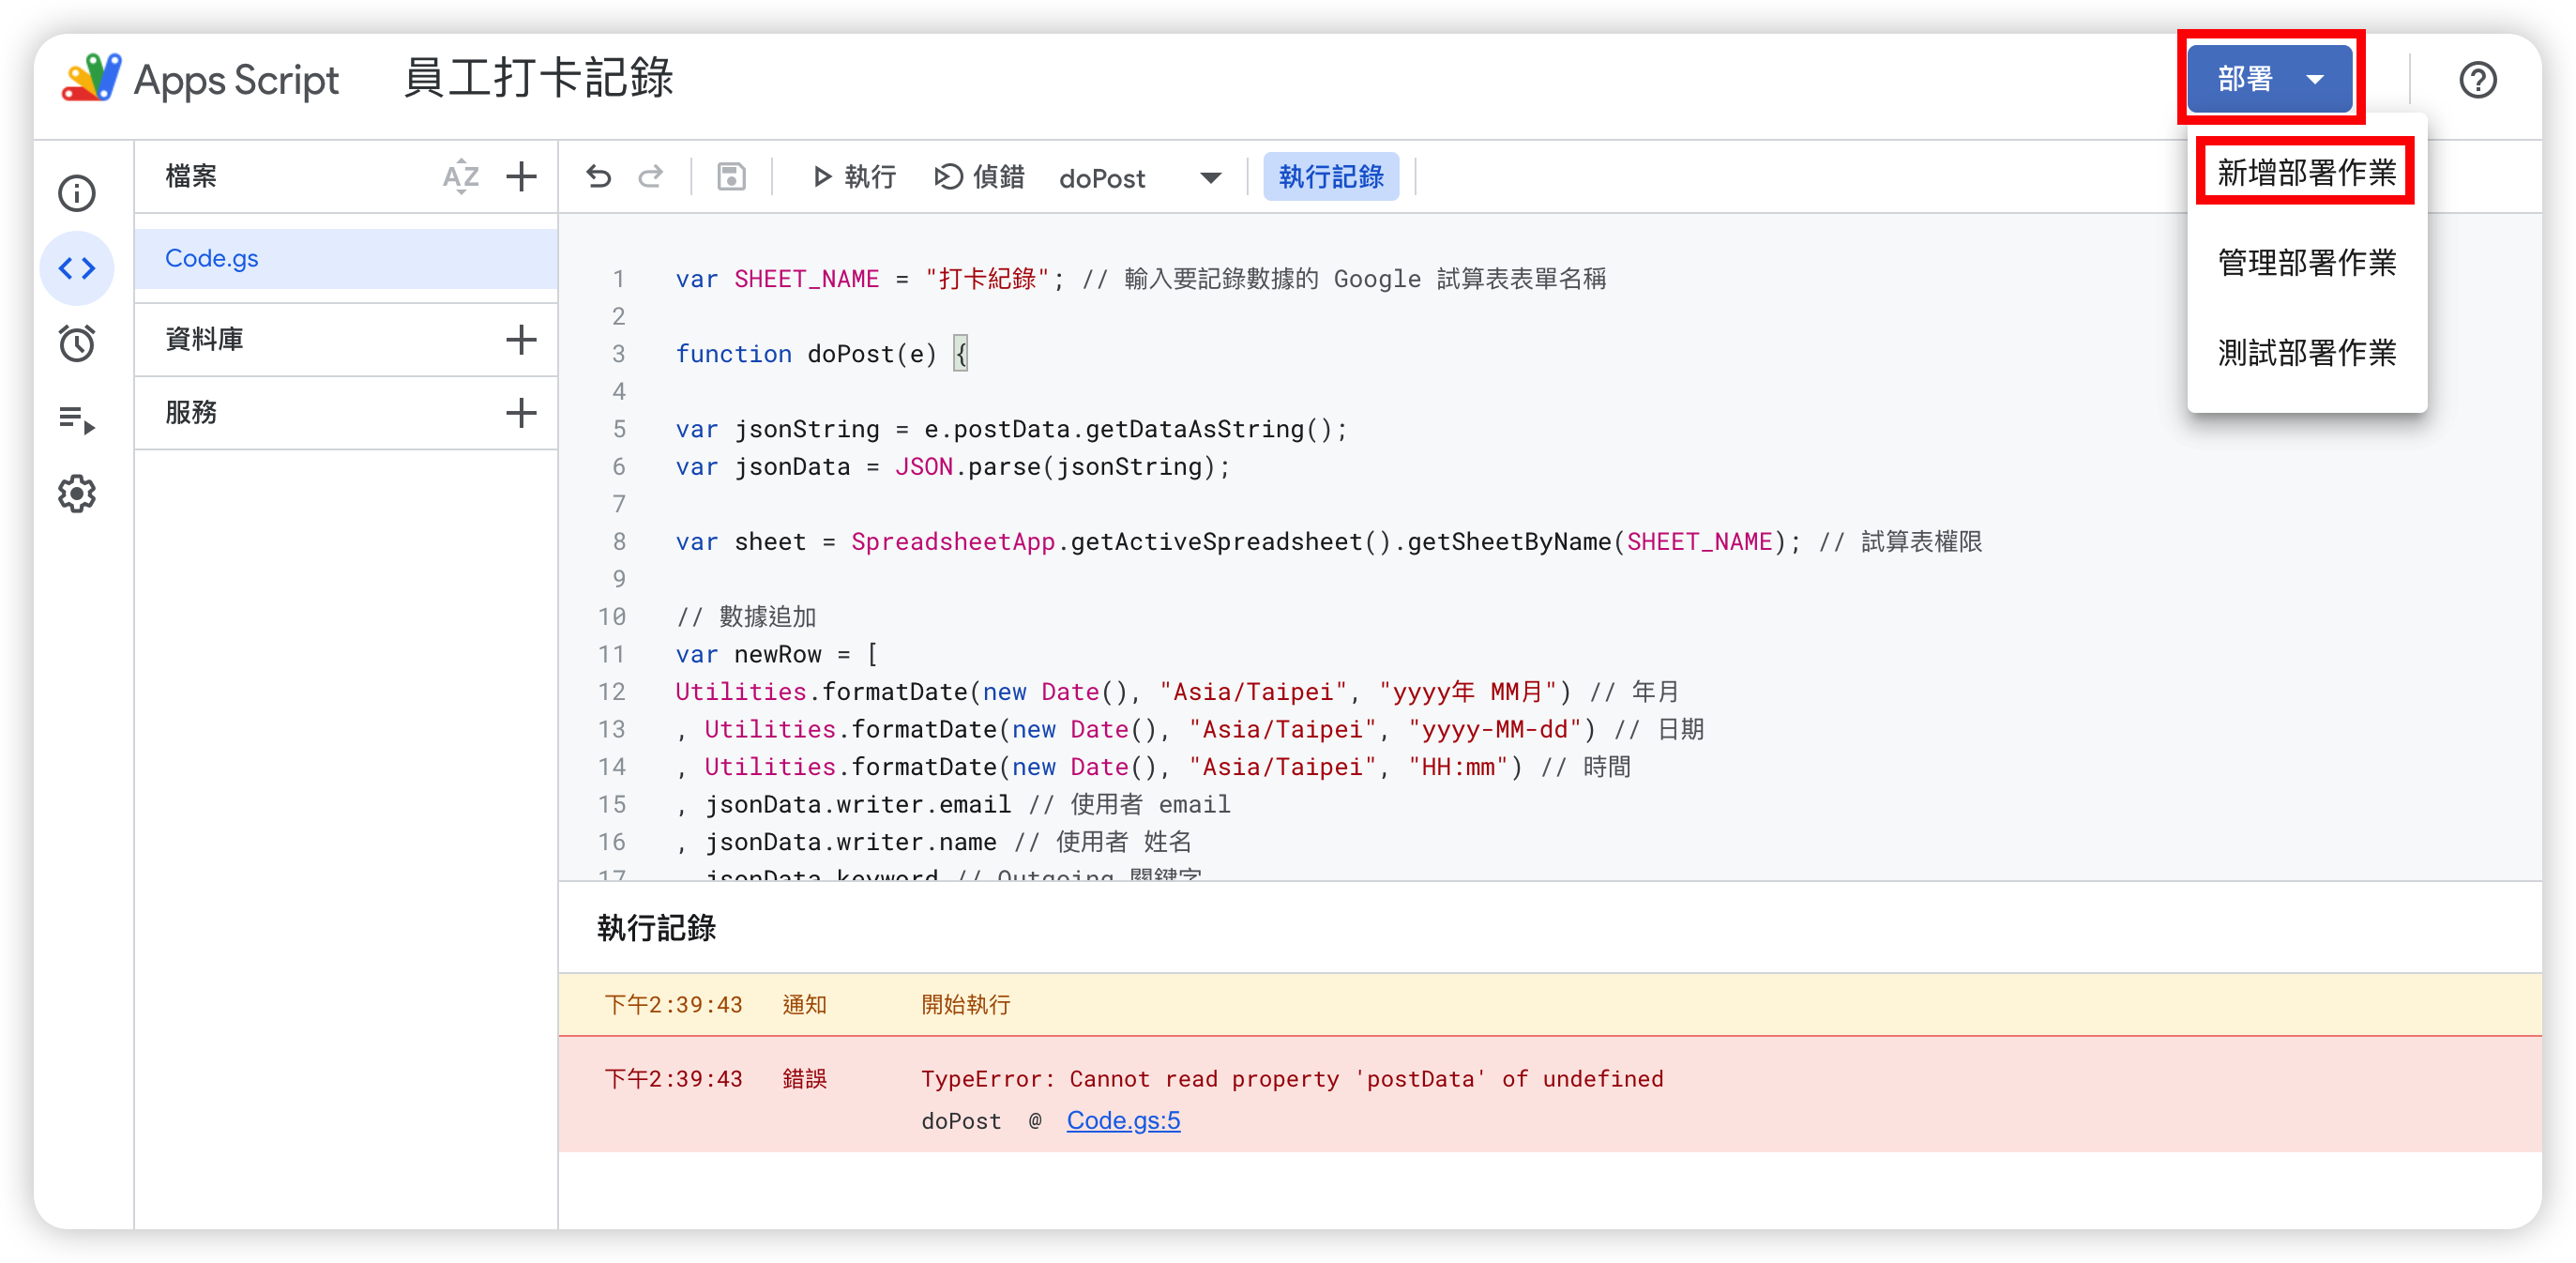Save the project with the save icon
The image size is (2576, 1263).
(x=730, y=176)
